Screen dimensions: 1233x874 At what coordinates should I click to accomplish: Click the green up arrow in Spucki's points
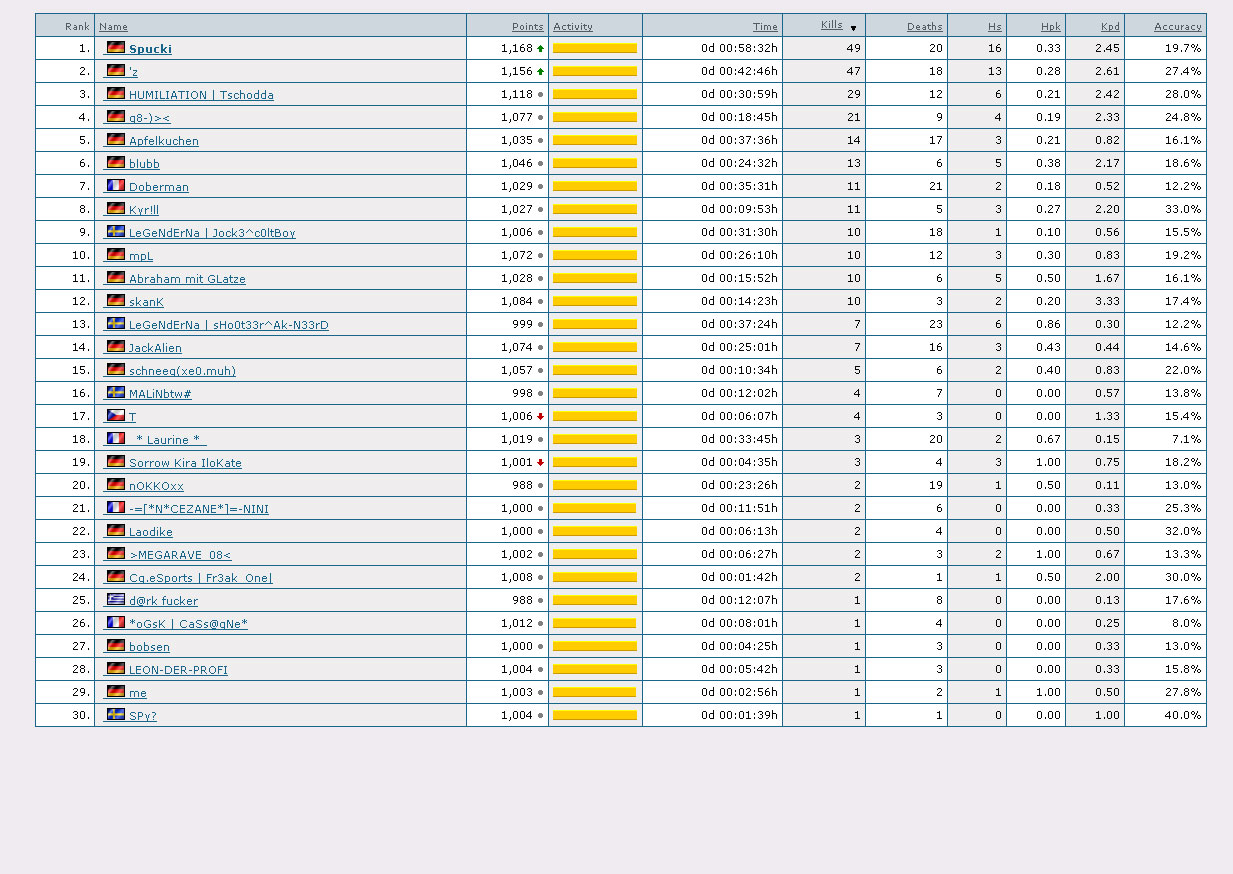point(541,48)
